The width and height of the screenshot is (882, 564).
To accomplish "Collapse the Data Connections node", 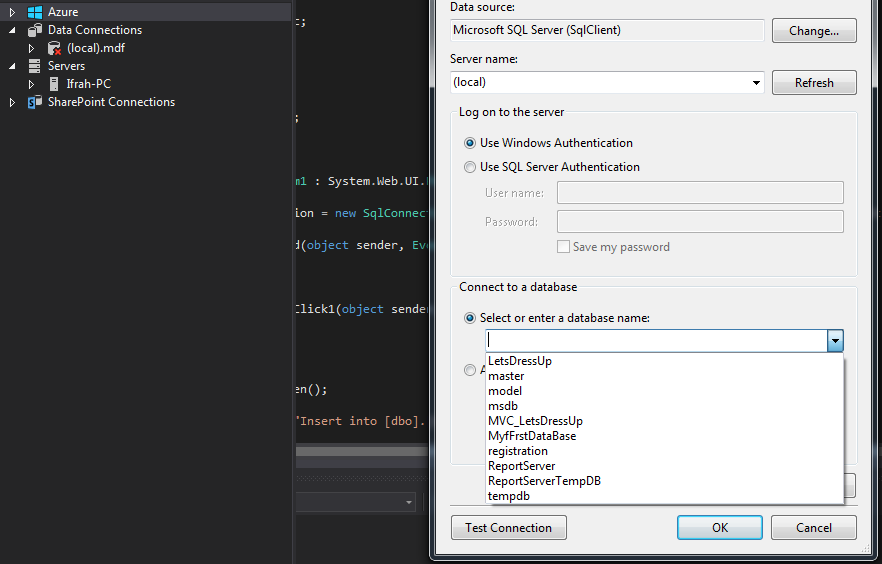I will 12,30.
